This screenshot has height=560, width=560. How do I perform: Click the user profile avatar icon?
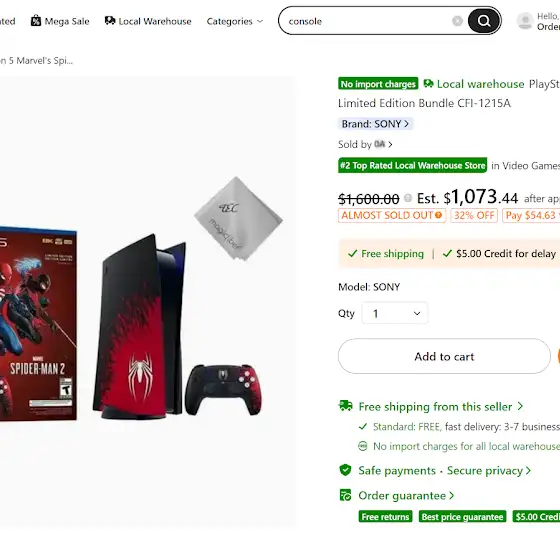click(525, 21)
